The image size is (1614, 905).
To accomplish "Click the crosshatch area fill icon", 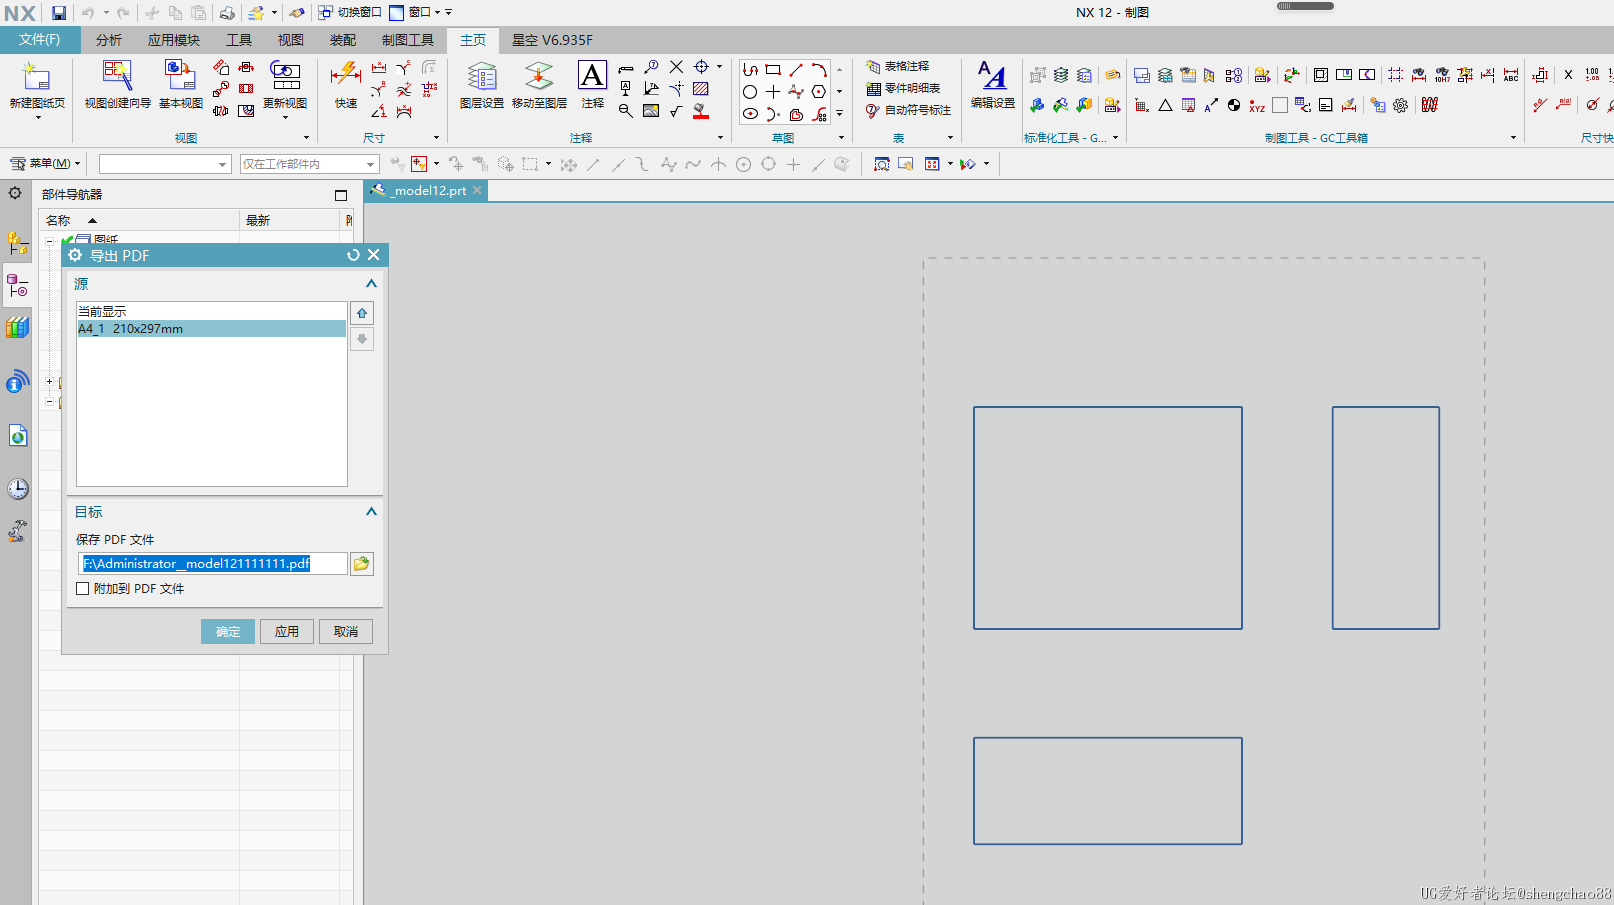I will 701,89.
